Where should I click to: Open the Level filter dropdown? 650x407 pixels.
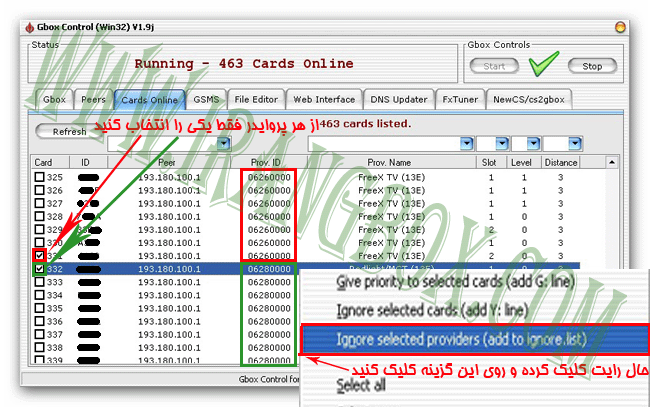tap(534, 143)
